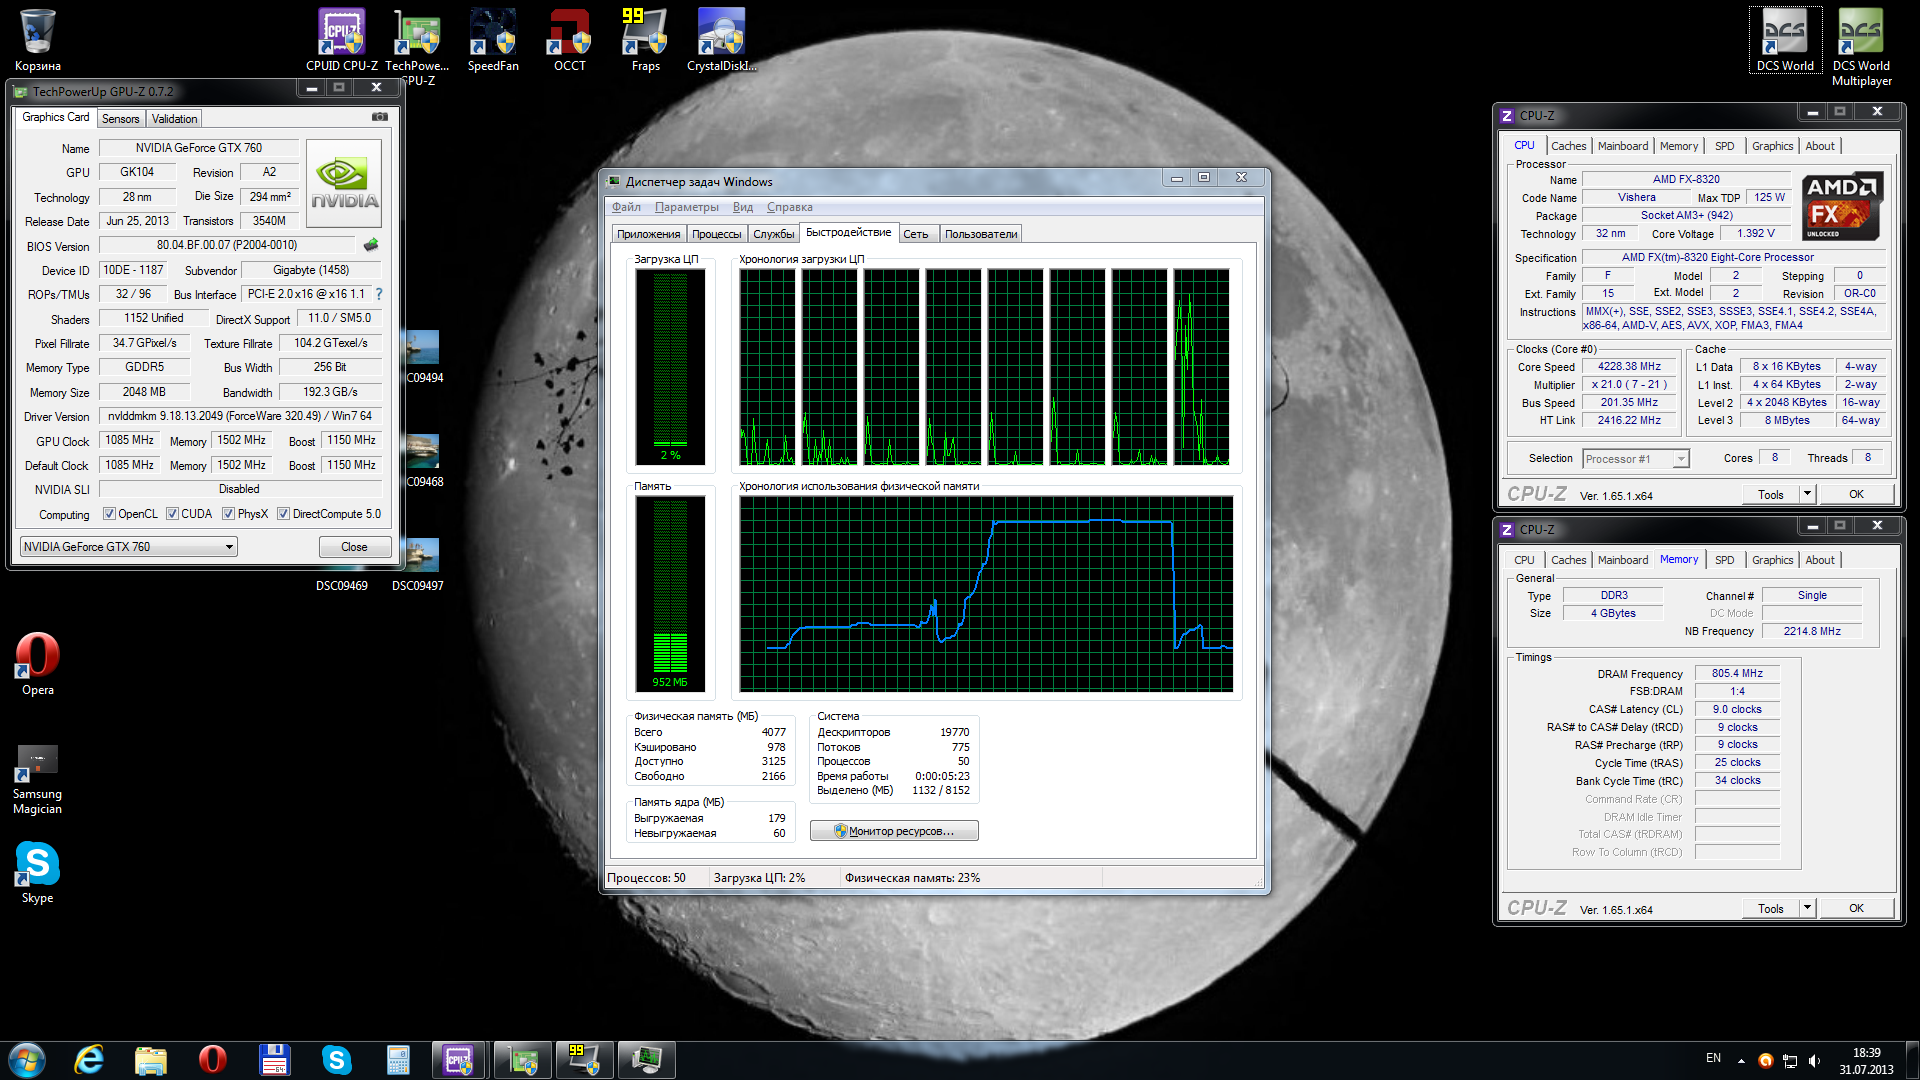Click Монитор ресурсов button
This screenshot has width=1920, height=1080.
[x=894, y=831]
